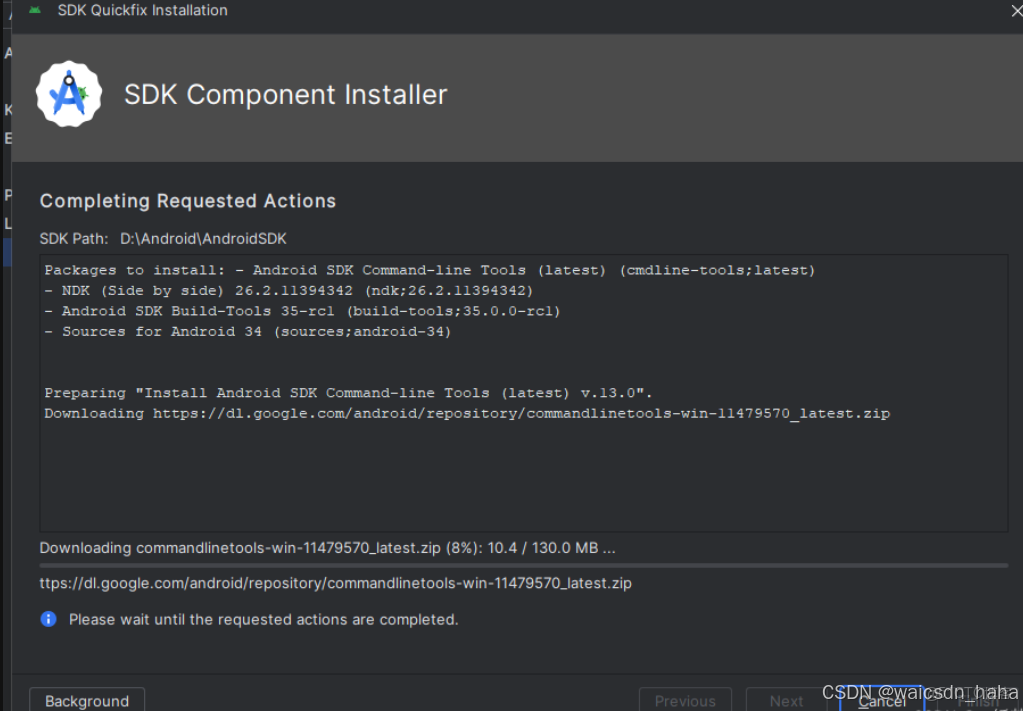Screen dimensions: 1023x711
Task: Click the Background button
Action: click(86, 700)
